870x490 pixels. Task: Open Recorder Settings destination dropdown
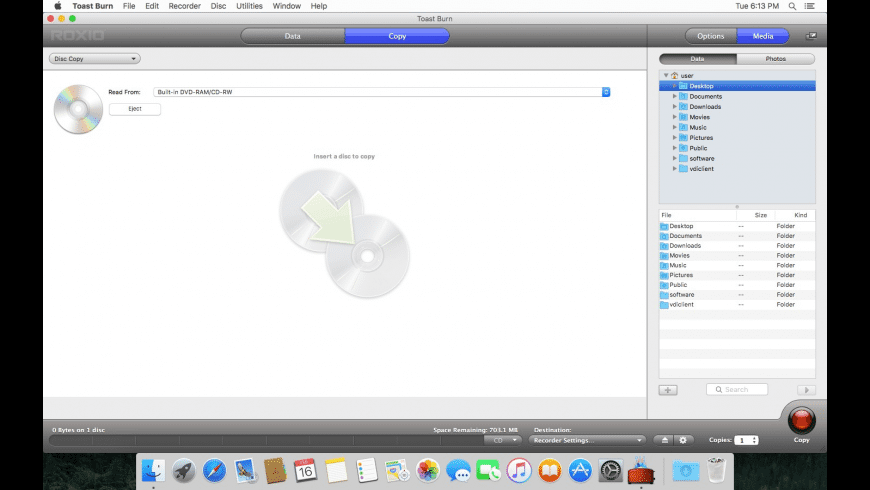[x=587, y=440]
